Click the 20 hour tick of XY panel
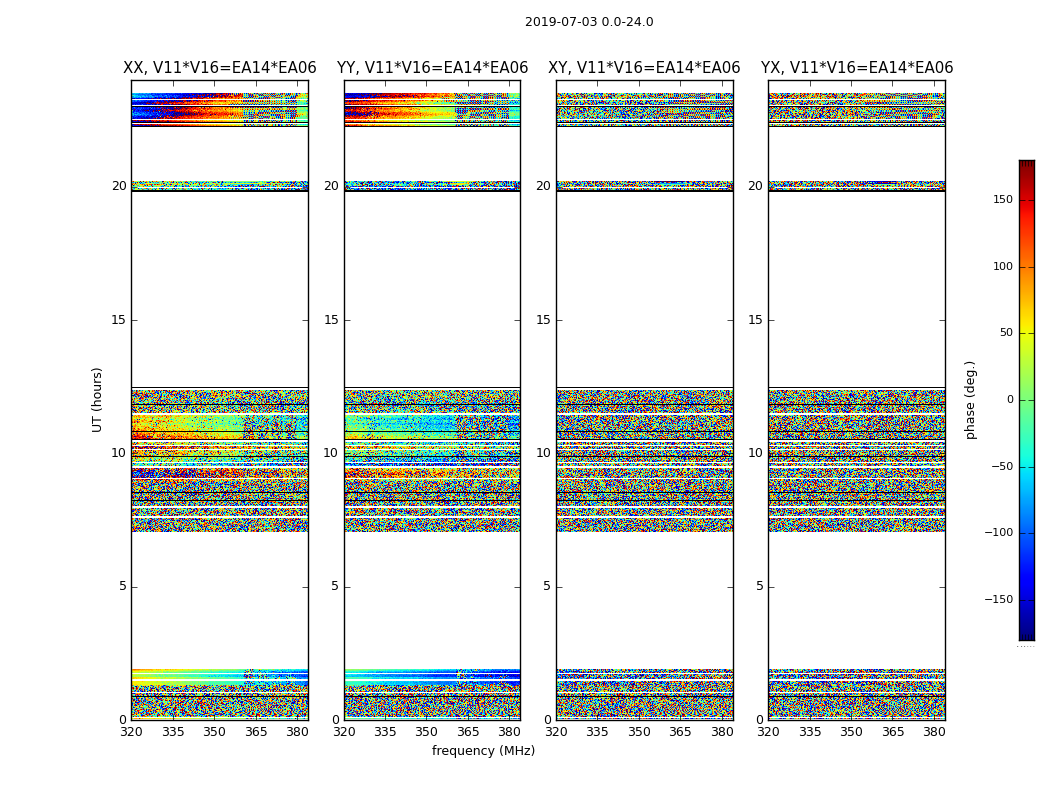The image size is (1050, 800). tap(544, 186)
